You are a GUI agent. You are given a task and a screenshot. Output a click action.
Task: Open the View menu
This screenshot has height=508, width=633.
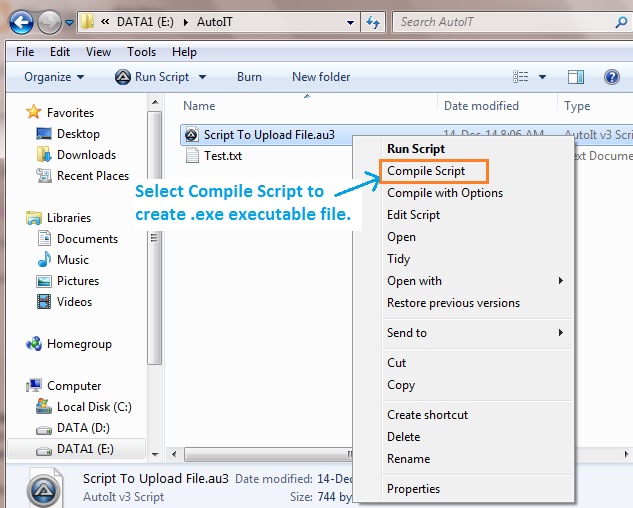point(98,52)
